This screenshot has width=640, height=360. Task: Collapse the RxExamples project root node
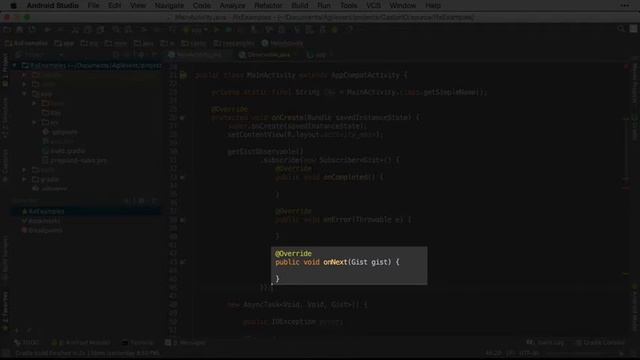[15, 65]
